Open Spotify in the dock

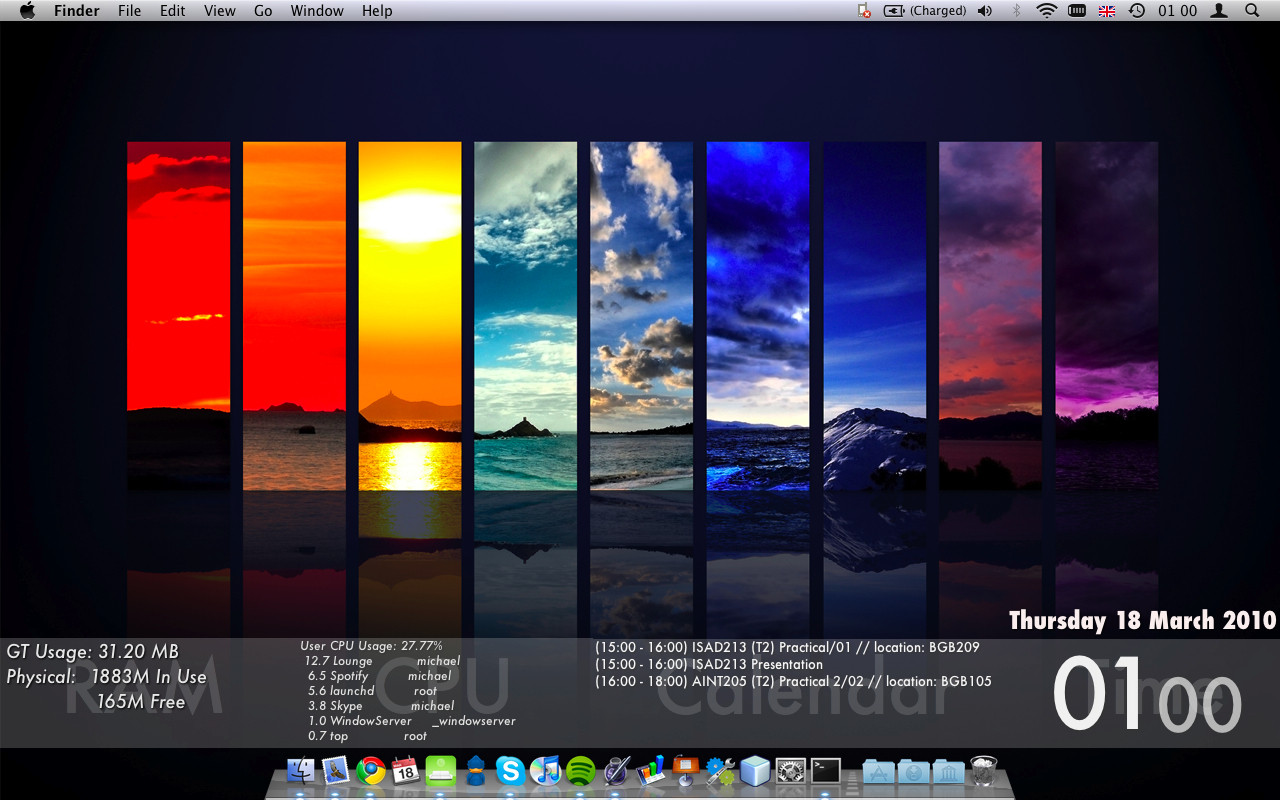point(580,771)
